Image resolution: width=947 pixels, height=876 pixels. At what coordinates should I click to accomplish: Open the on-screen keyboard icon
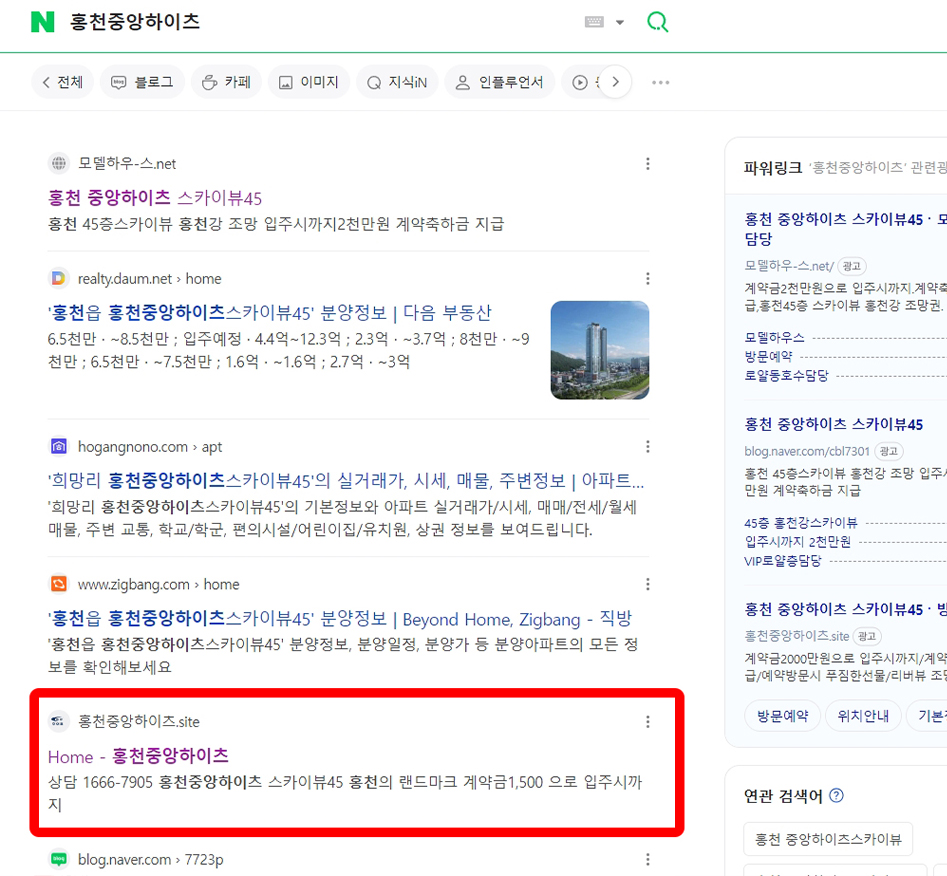pos(594,22)
